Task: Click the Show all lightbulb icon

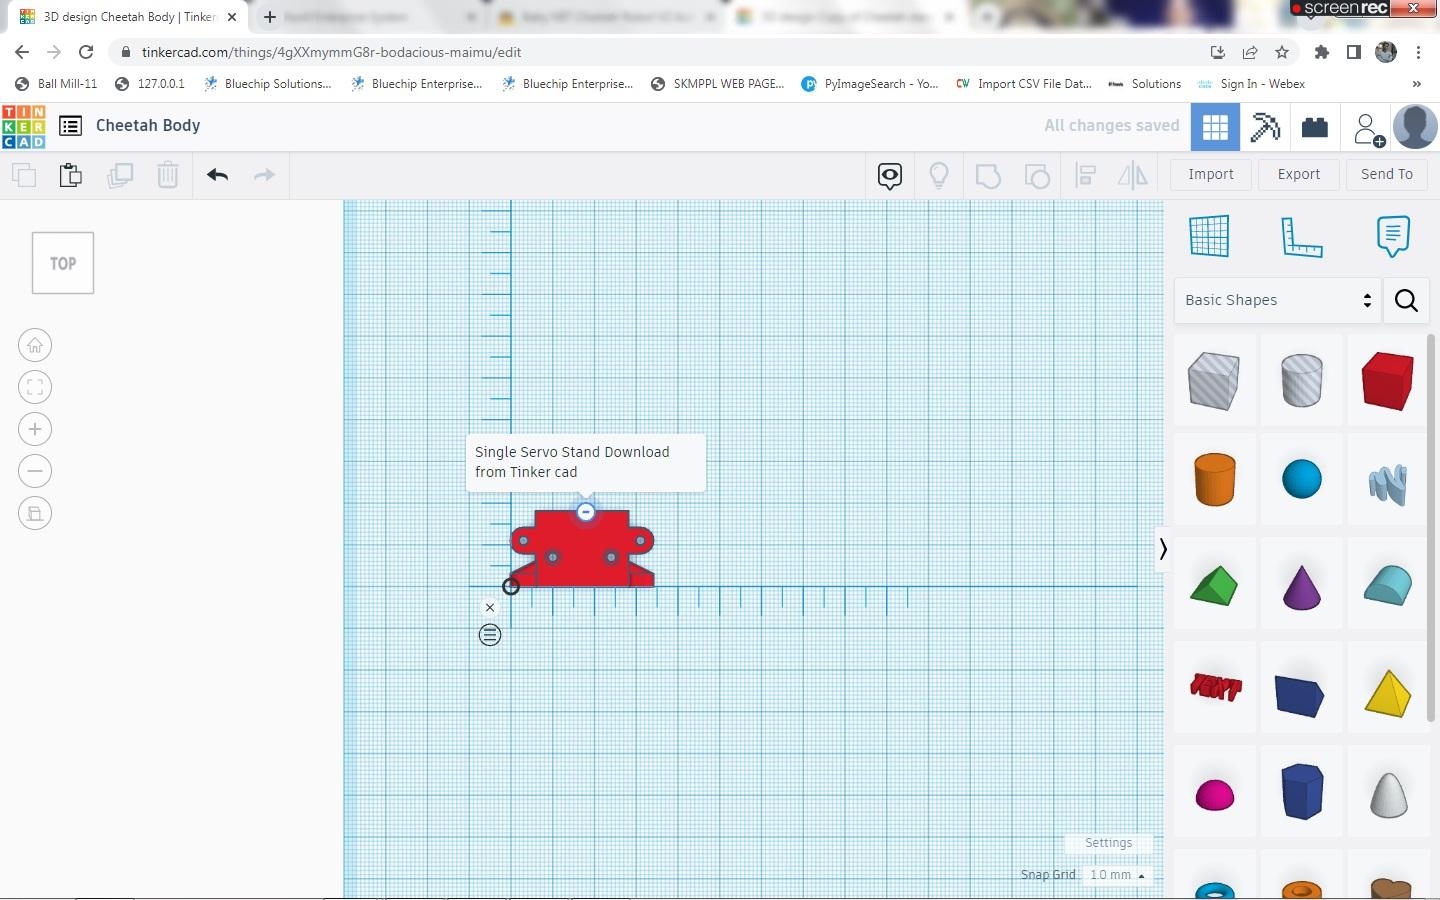Action: (939, 176)
